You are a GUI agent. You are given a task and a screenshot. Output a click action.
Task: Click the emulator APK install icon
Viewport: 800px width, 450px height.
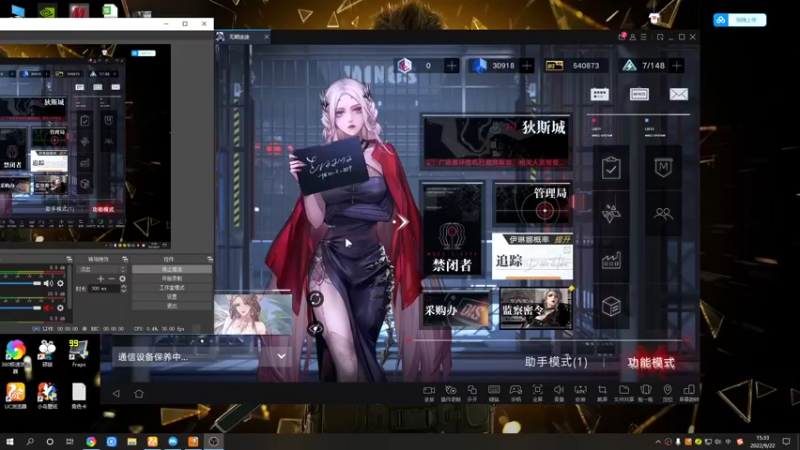(x=580, y=393)
